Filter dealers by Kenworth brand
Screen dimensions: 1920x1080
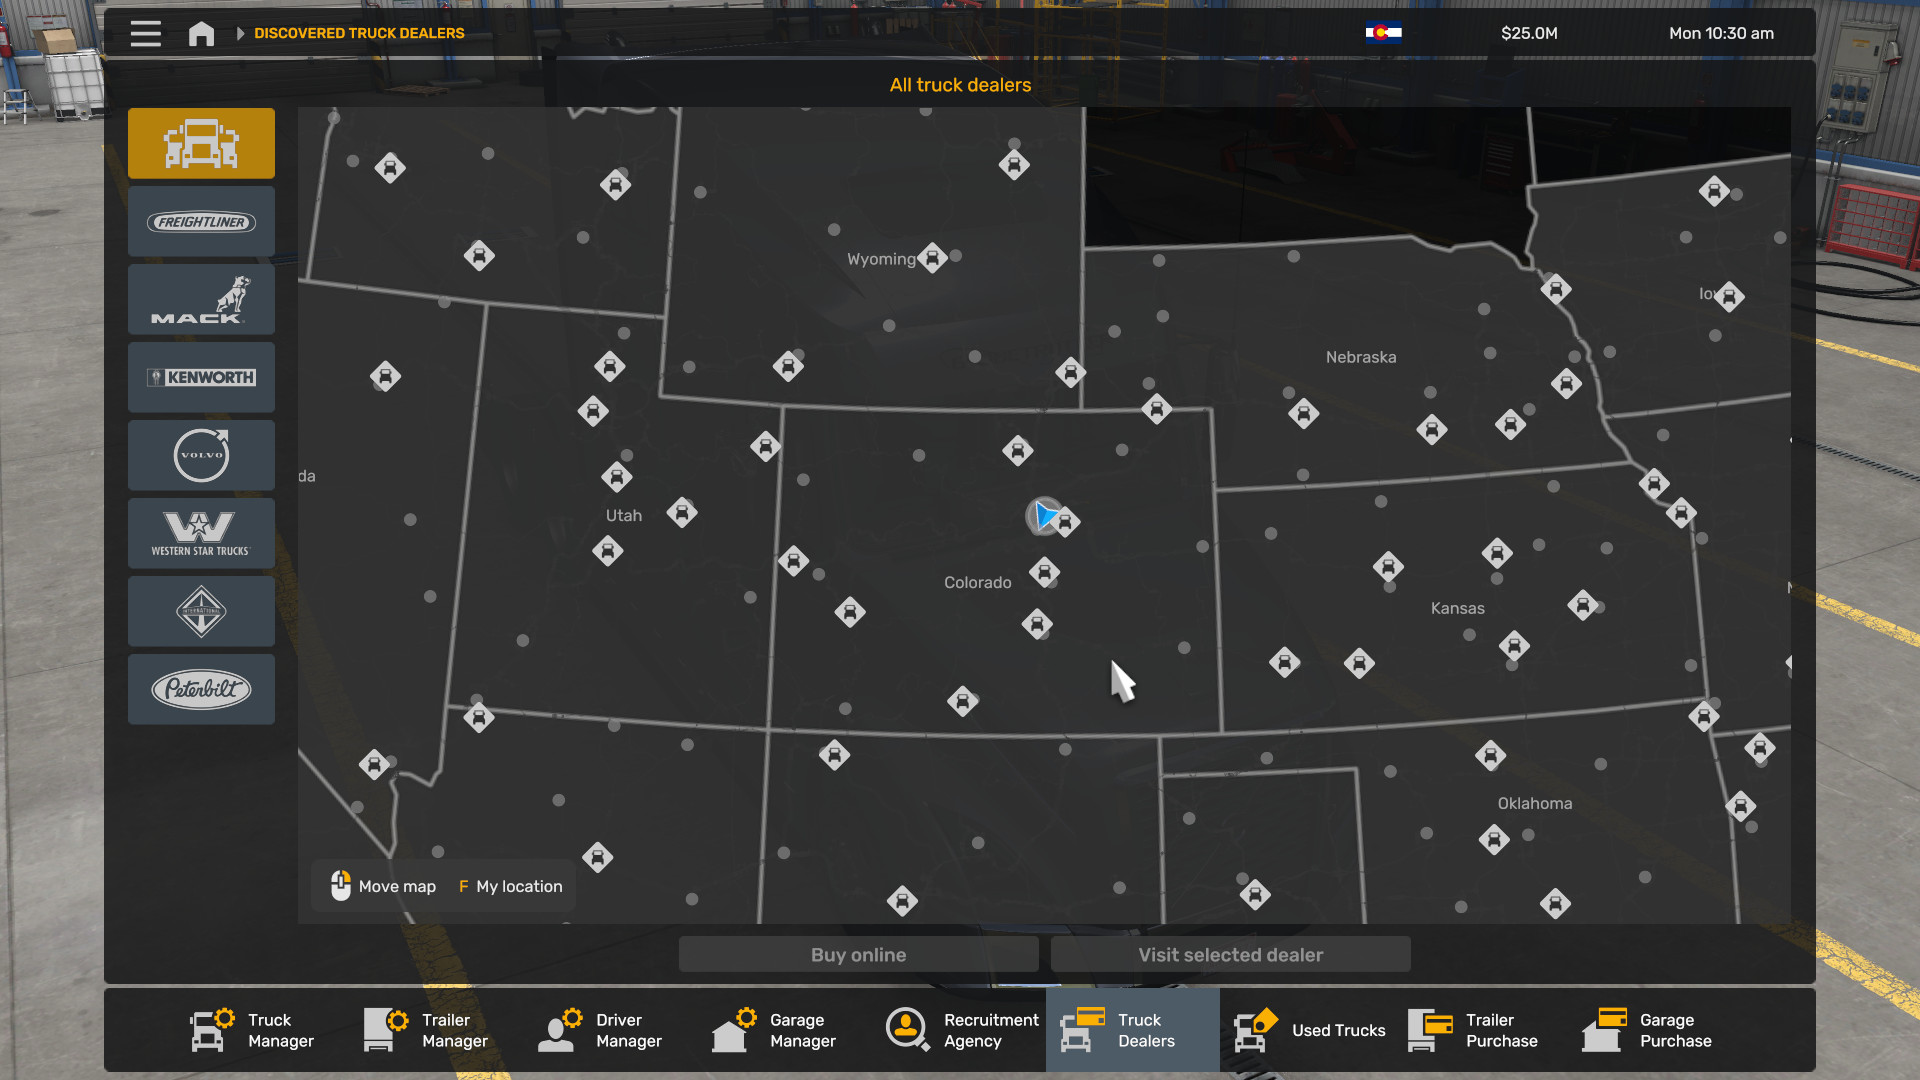point(201,378)
